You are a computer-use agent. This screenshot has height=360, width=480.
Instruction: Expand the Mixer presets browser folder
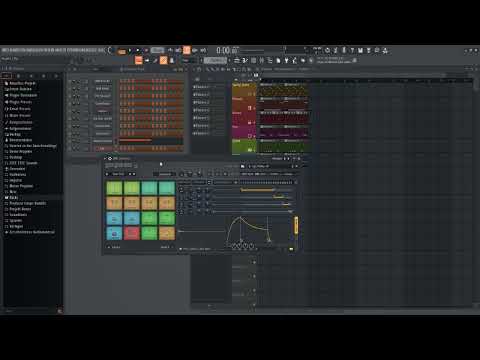[17, 115]
